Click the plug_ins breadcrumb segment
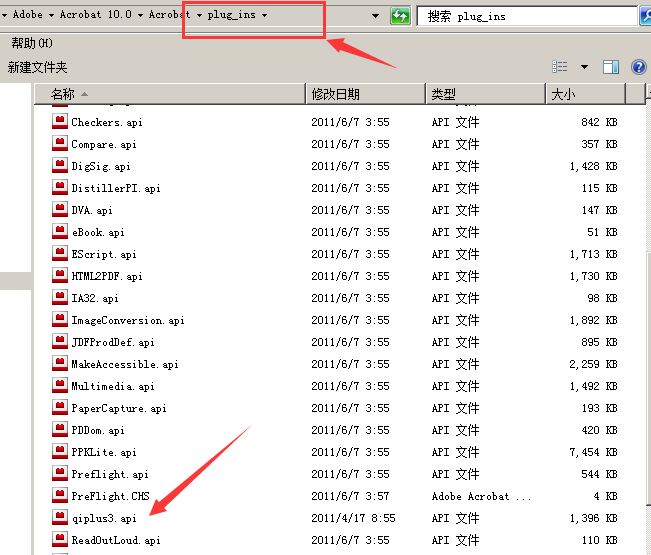651x555 pixels. point(231,15)
